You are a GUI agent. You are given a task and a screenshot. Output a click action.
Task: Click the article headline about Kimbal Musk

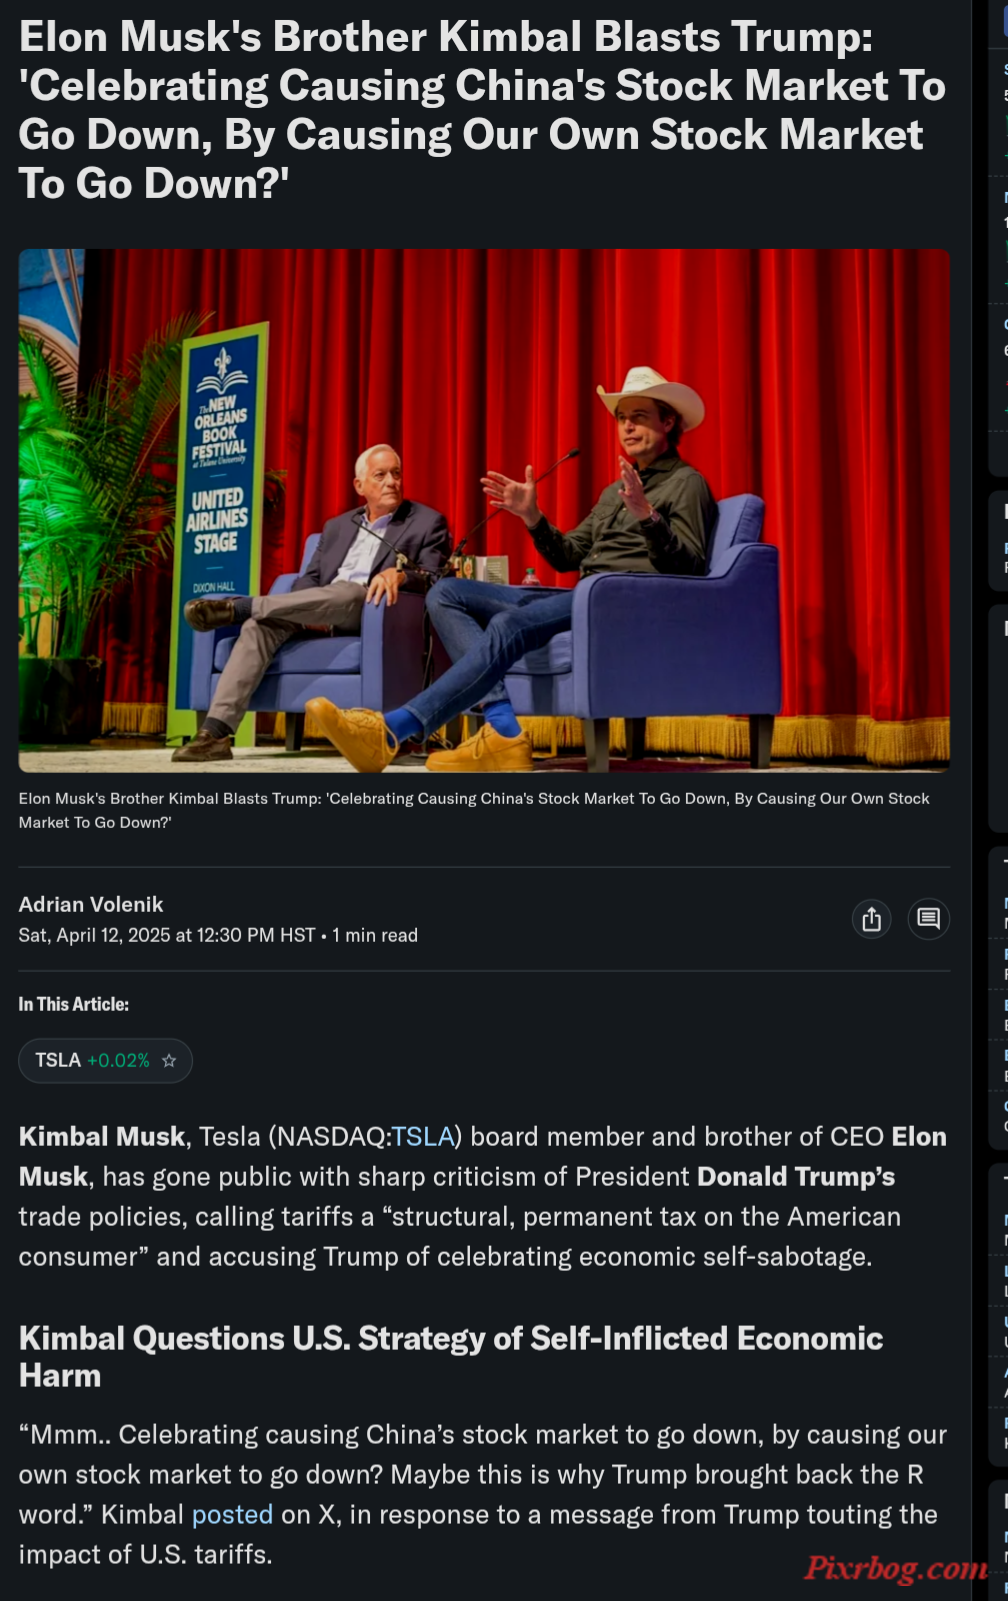pyautogui.click(x=482, y=110)
